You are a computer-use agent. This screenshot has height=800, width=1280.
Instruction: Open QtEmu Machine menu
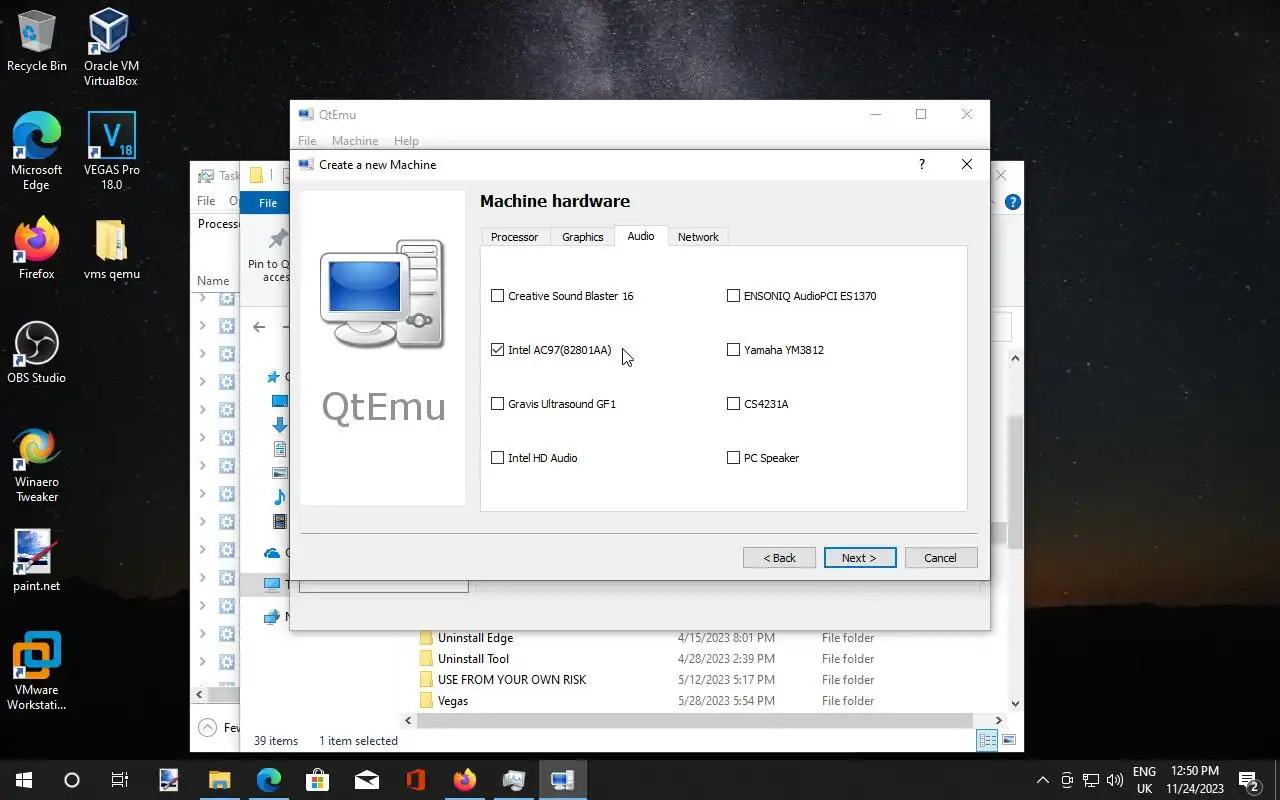click(355, 141)
